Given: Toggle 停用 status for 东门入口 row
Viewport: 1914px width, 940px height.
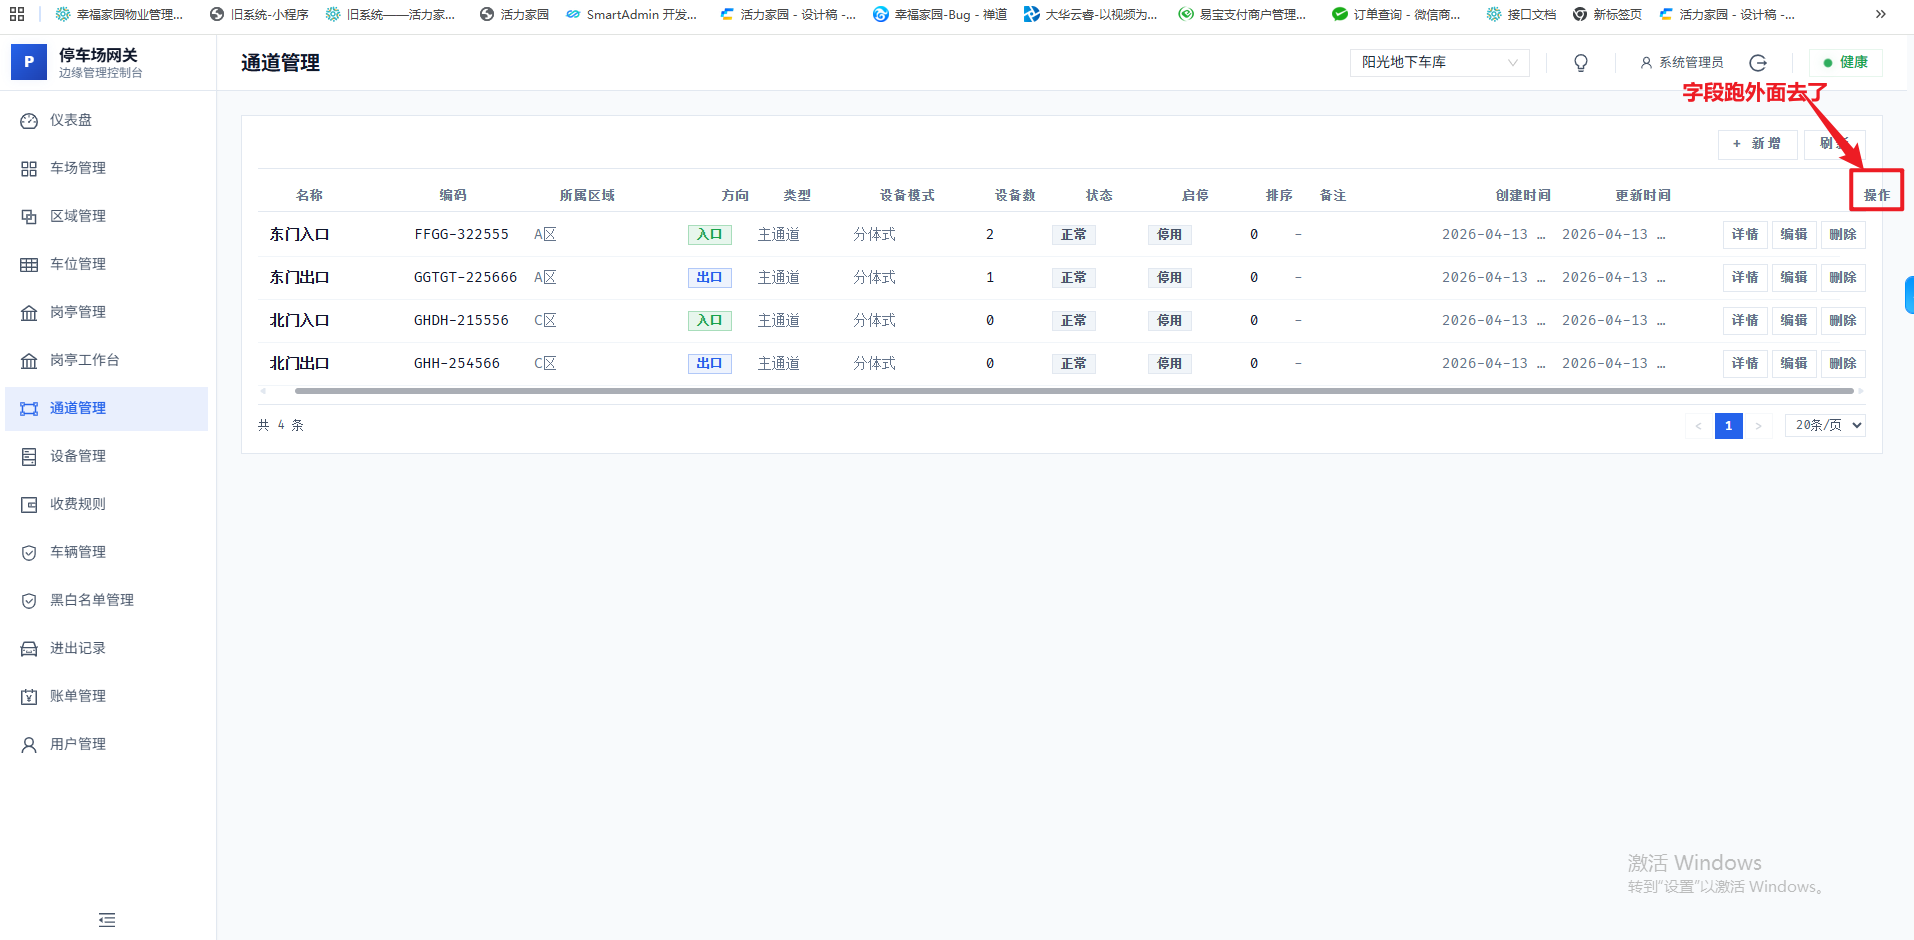Looking at the screenshot, I should tap(1169, 235).
